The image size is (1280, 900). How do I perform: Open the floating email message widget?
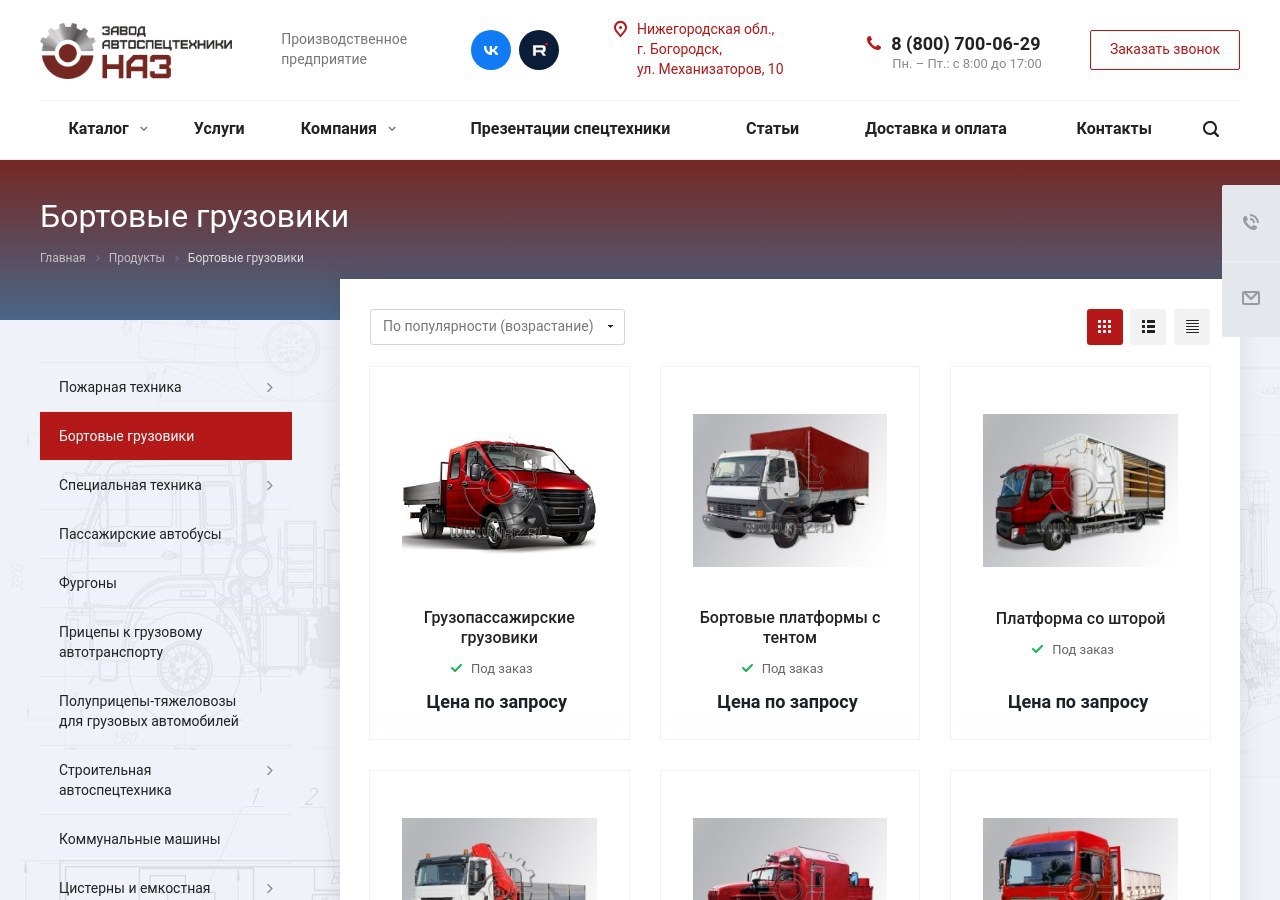[x=1251, y=299]
